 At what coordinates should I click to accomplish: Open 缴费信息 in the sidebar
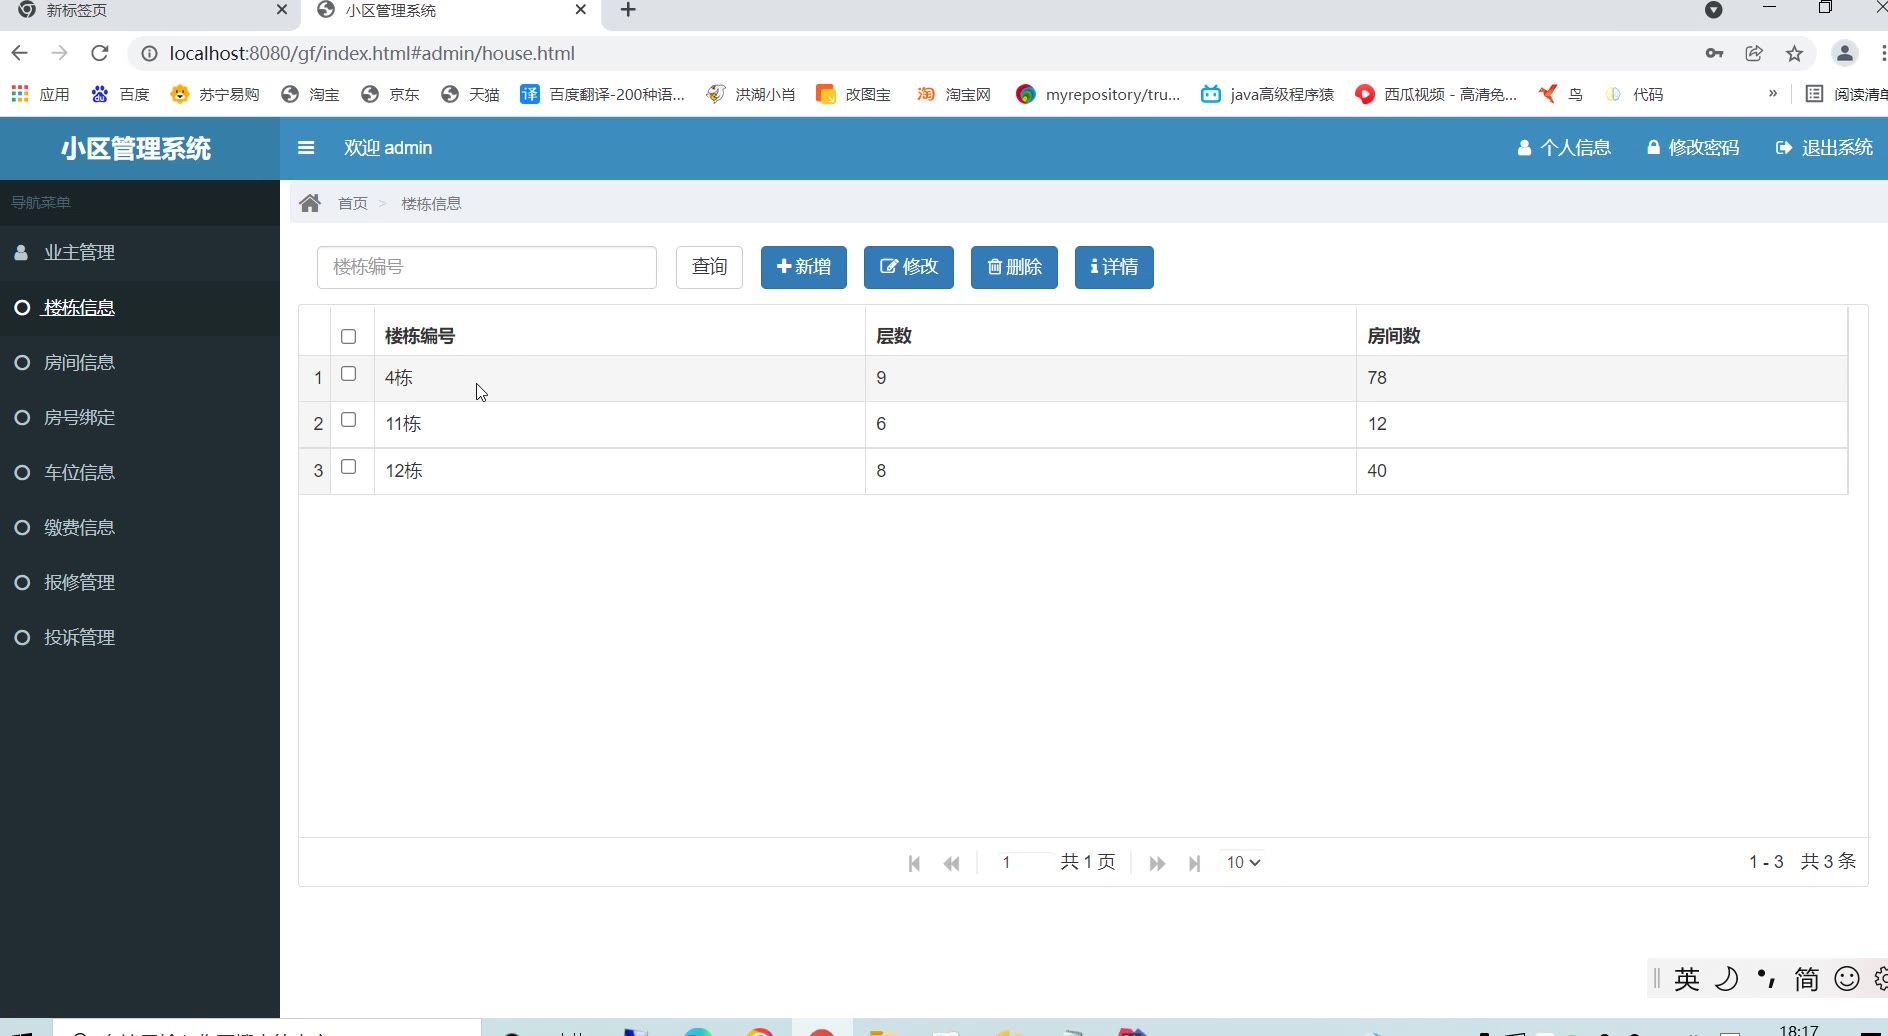tap(140, 528)
